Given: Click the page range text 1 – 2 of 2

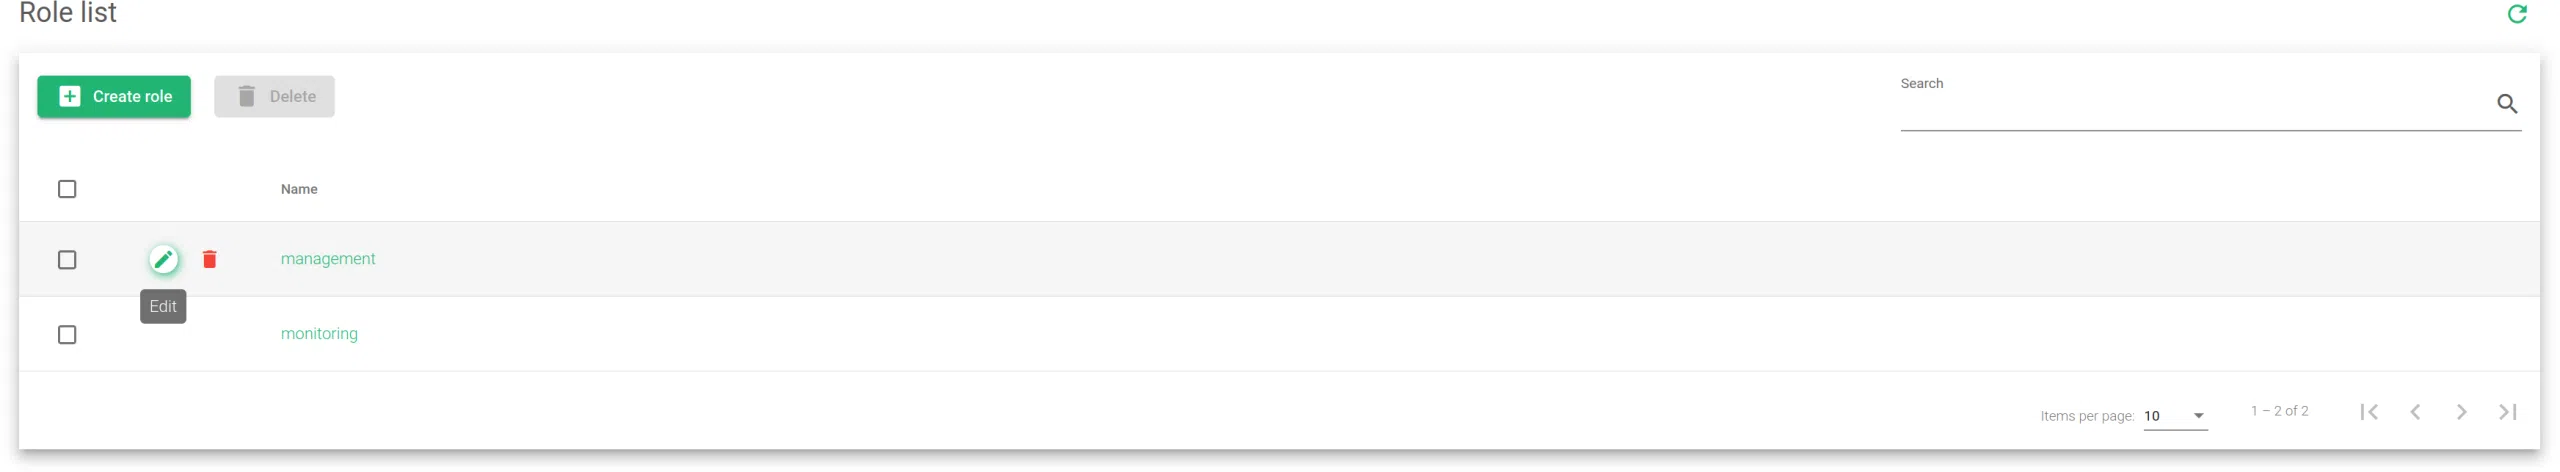Looking at the screenshot, I should (2279, 411).
